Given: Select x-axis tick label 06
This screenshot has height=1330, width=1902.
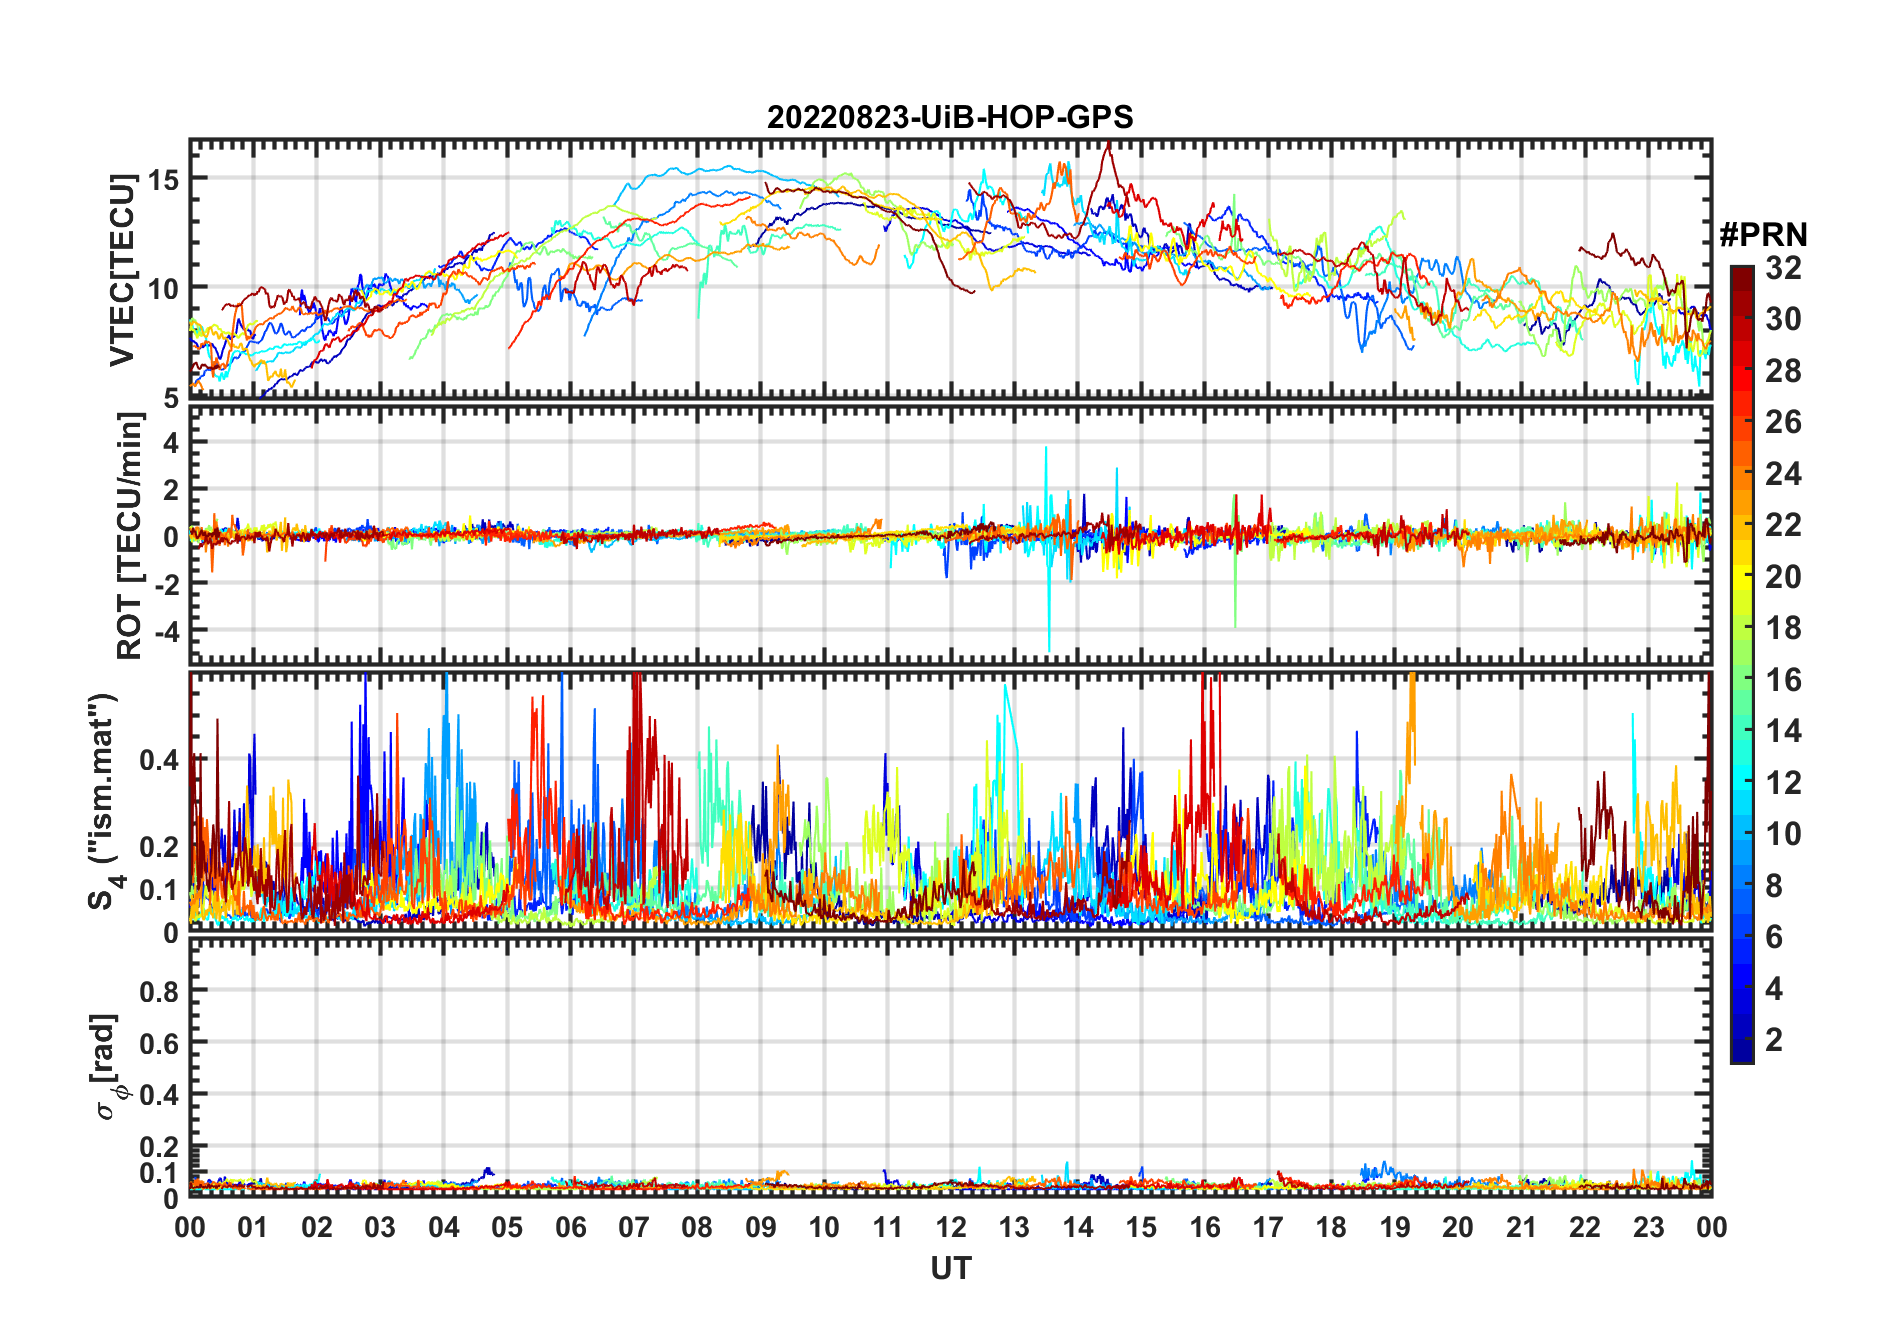Looking at the screenshot, I should click(x=570, y=1228).
